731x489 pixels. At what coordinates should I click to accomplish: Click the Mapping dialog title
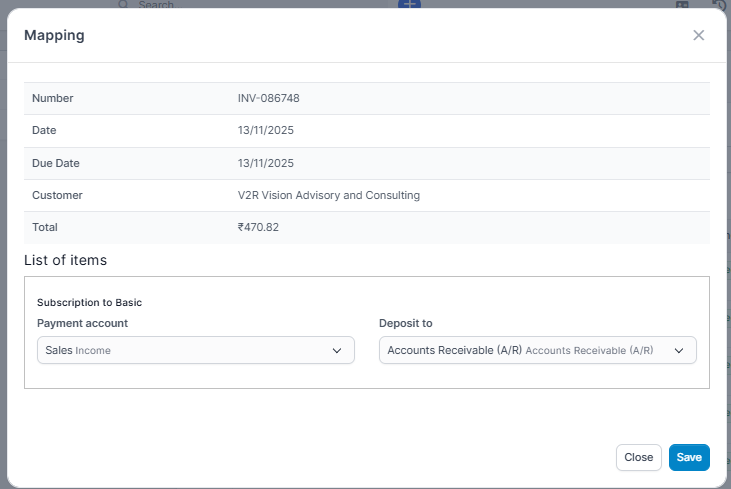[54, 35]
